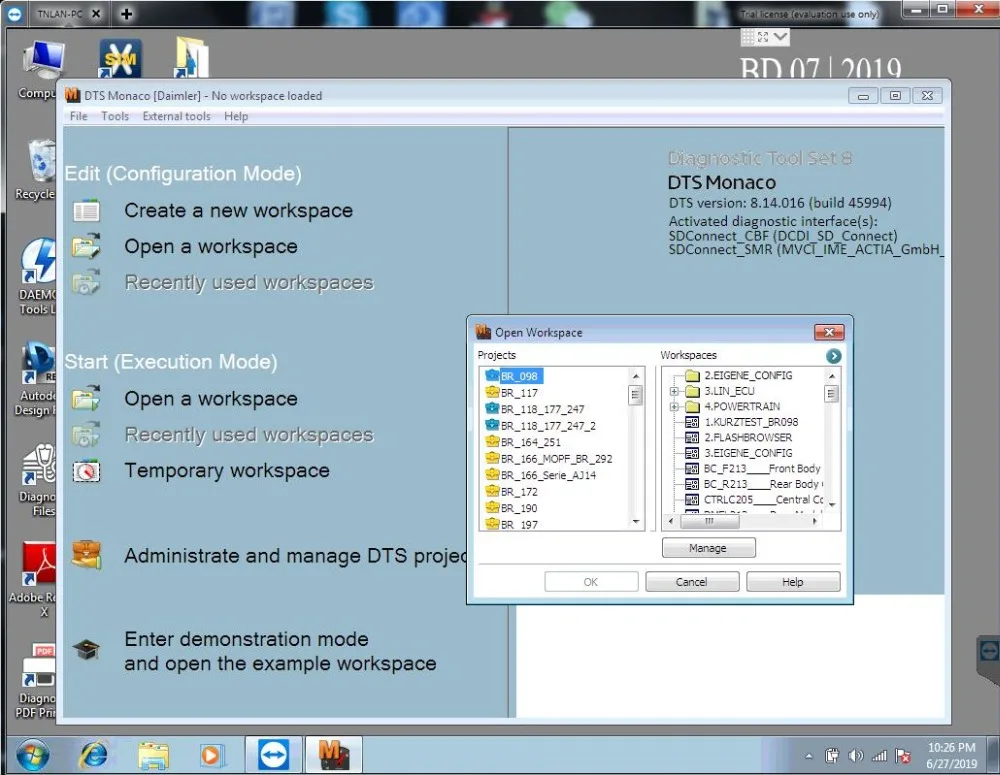Image resolution: width=1000 pixels, height=775 pixels.
Task: Select project BR_118_177_247_2
Action: 548,425
